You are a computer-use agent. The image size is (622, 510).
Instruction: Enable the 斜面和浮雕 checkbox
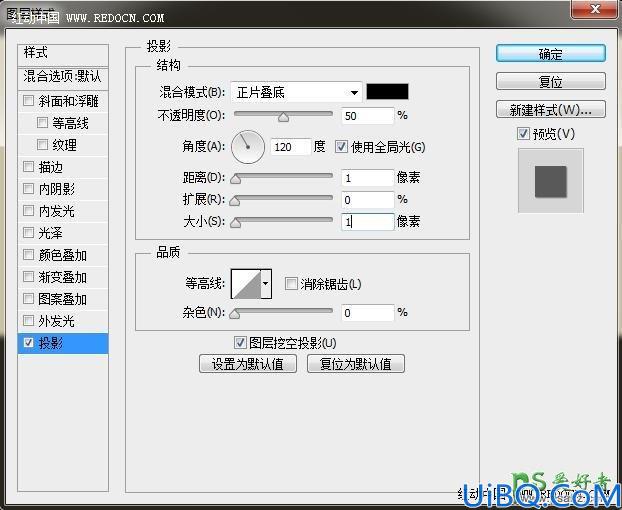(29, 100)
